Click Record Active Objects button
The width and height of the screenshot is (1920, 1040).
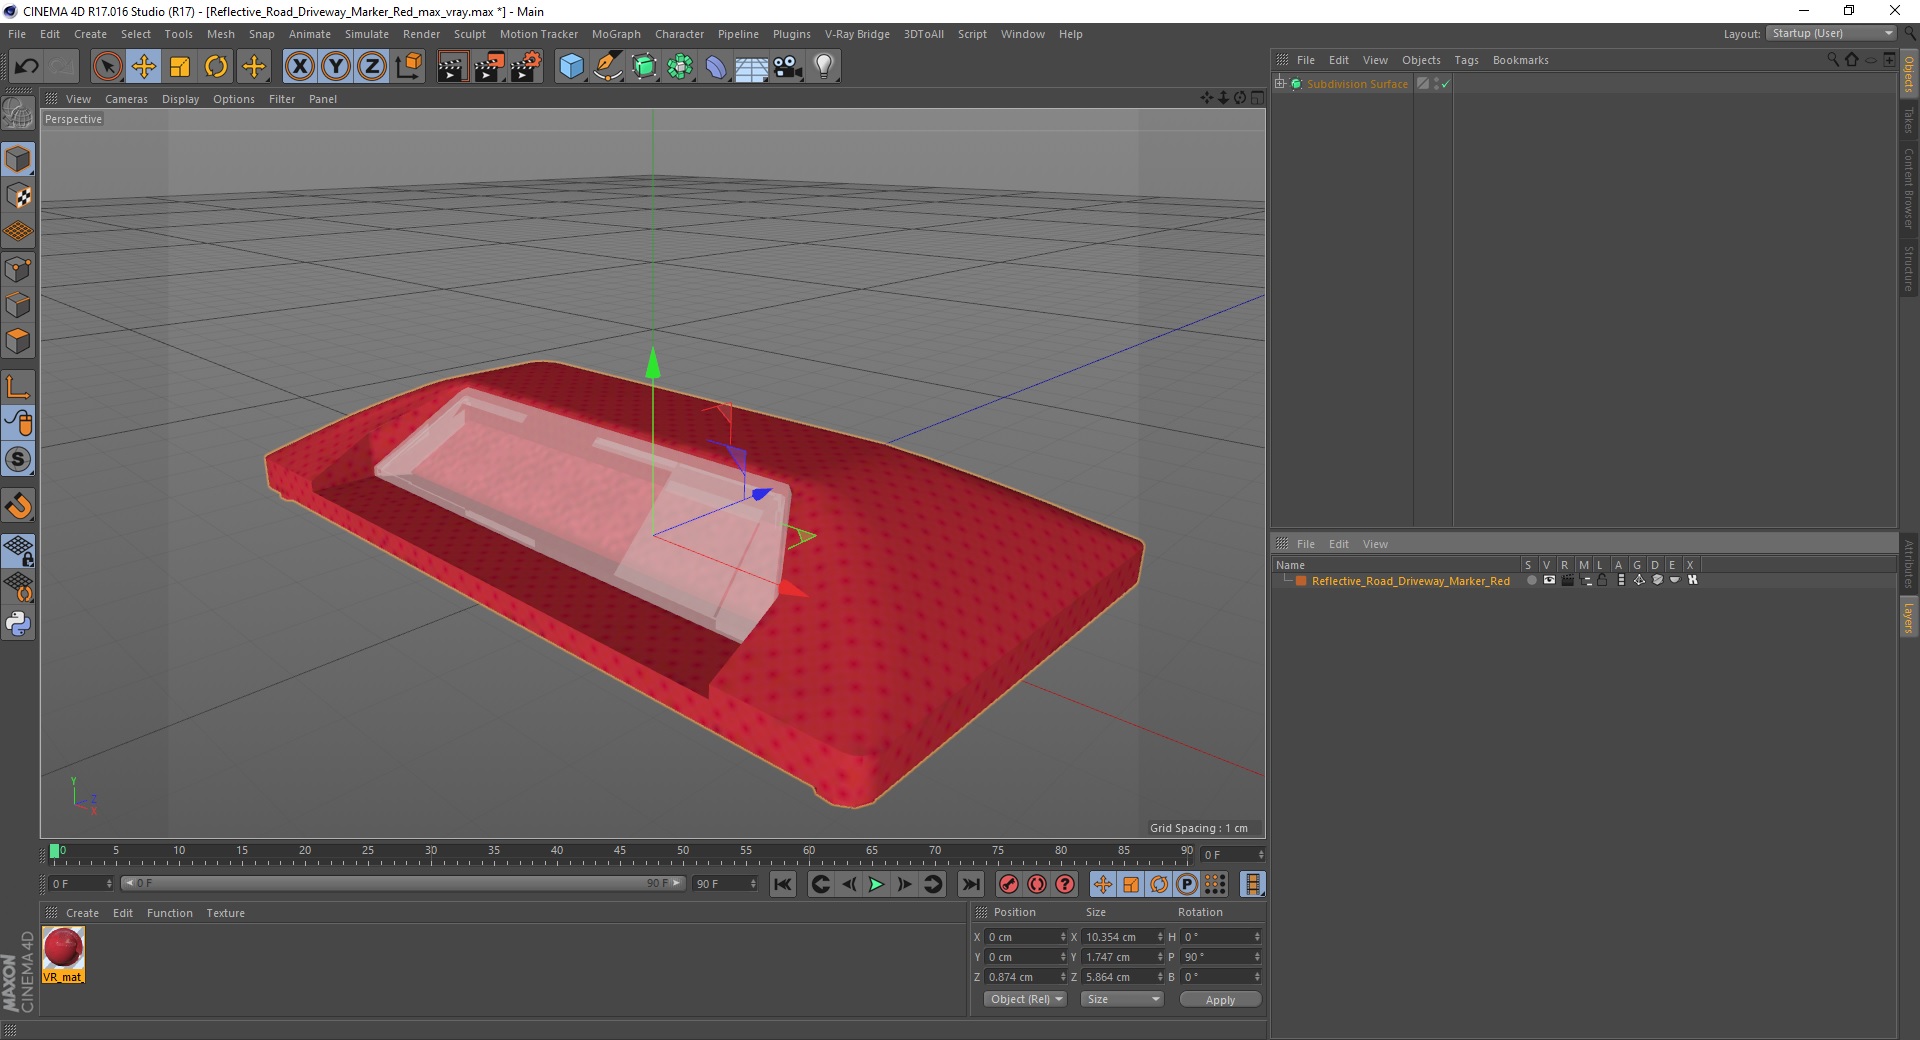click(x=1009, y=884)
